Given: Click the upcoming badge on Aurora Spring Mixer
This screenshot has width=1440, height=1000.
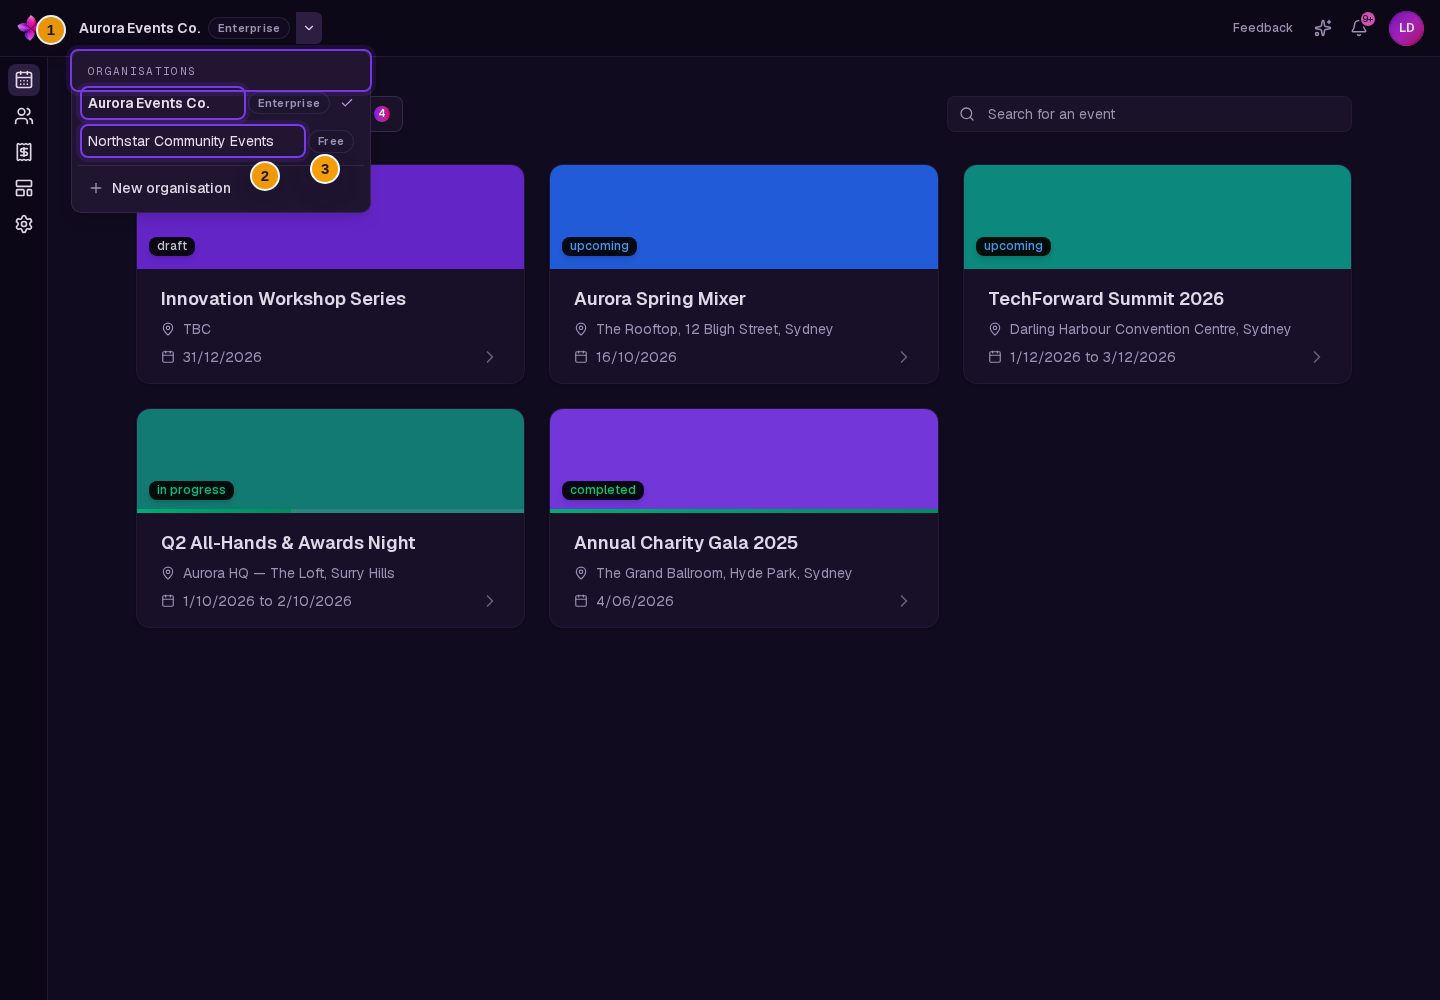Looking at the screenshot, I should [x=599, y=246].
